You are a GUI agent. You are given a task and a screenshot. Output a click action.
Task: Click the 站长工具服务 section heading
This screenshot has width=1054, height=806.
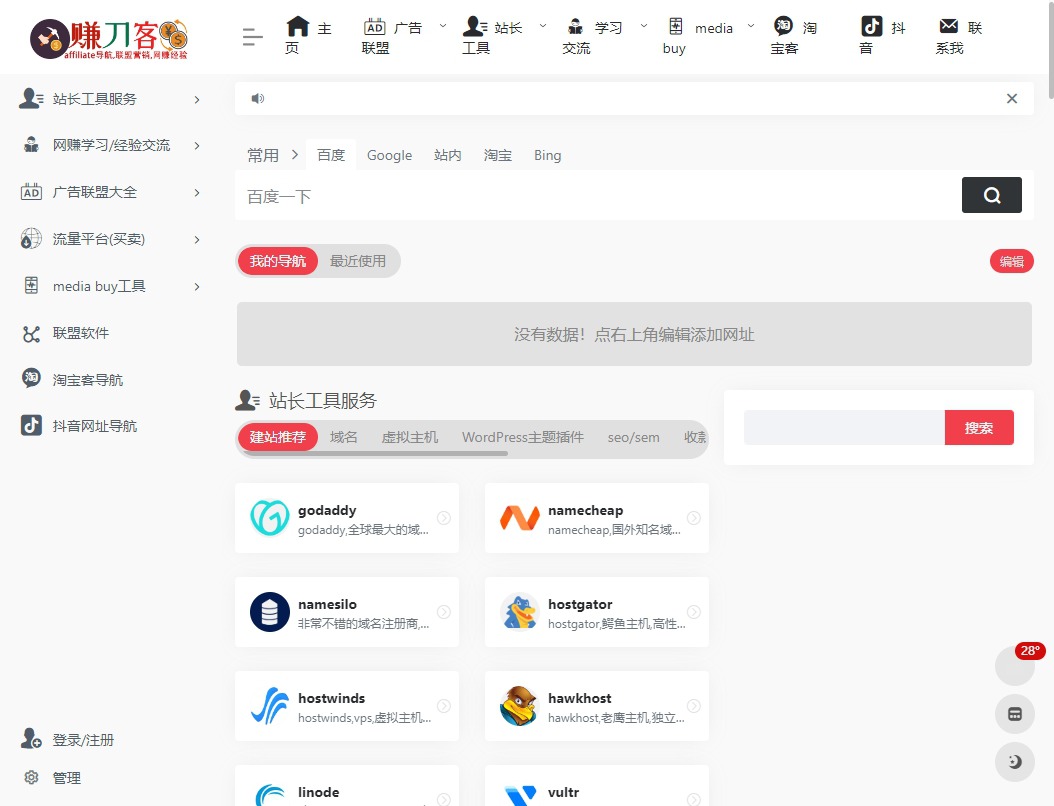pyautogui.click(x=323, y=401)
